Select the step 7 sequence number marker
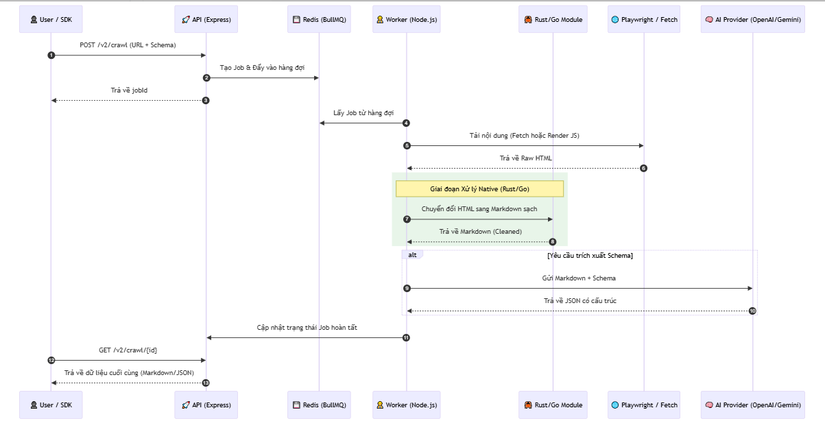The width and height of the screenshot is (825, 423). [407, 219]
